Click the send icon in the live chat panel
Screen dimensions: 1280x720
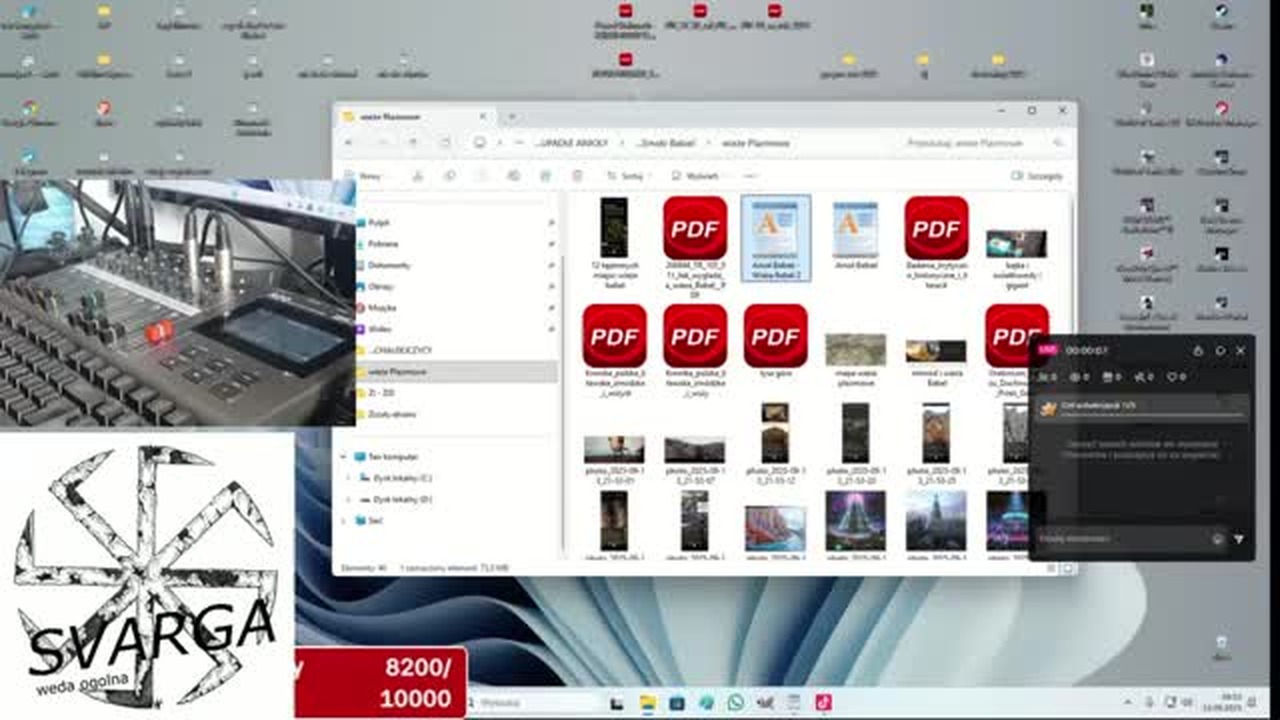1238,539
